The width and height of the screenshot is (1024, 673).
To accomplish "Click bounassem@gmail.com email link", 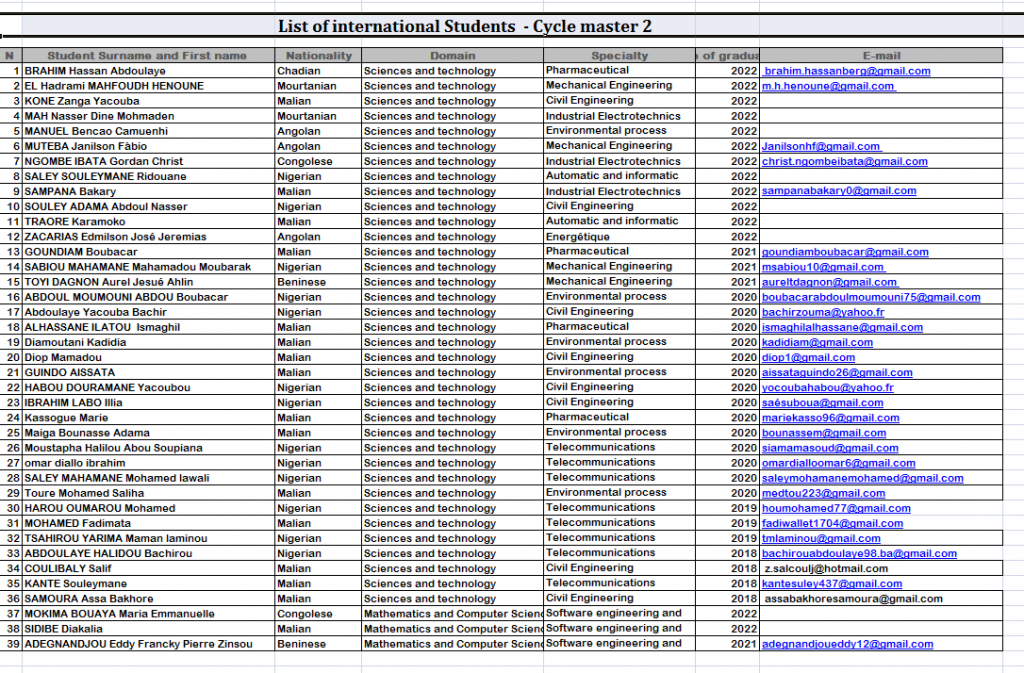I will point(824,433).
